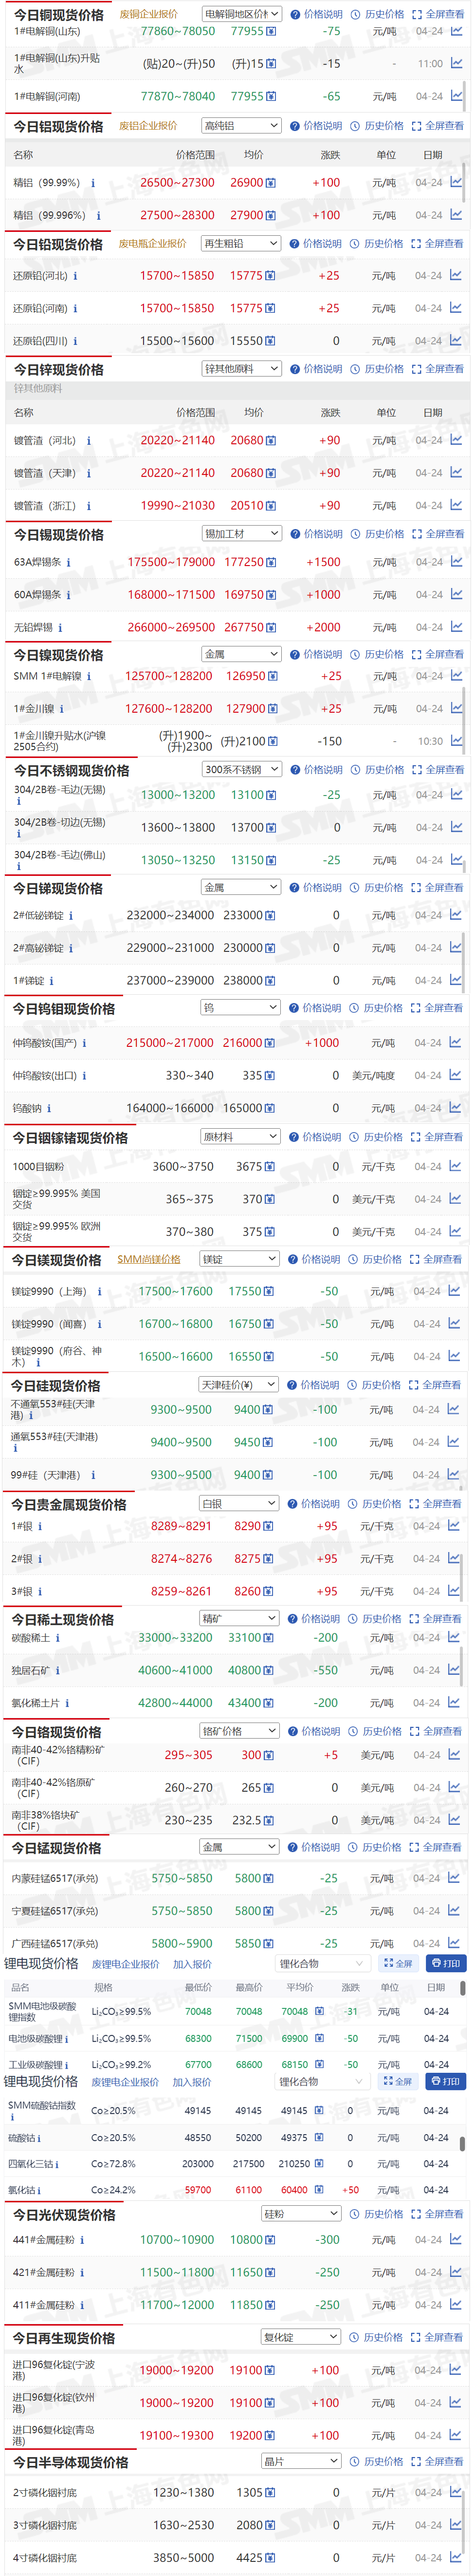Open the 钨 dropdown in tungsten-molybdenum section

point(240,1008)
